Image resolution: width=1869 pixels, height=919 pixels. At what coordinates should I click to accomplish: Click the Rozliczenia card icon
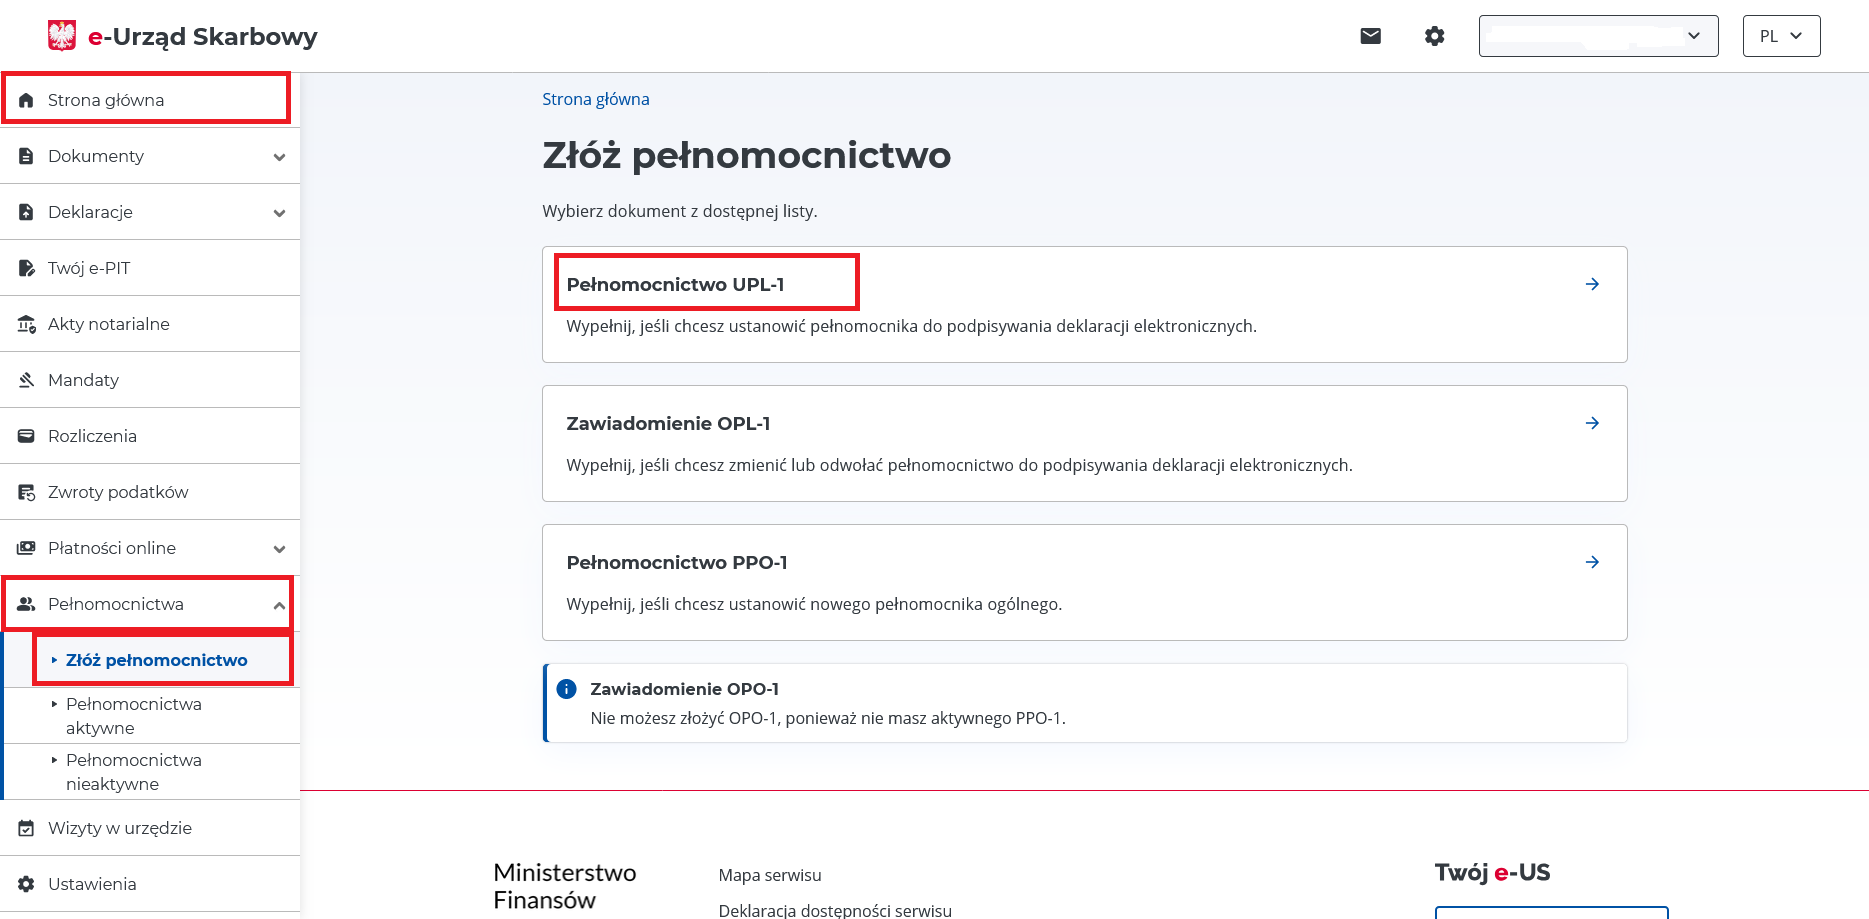pos(27,436)
